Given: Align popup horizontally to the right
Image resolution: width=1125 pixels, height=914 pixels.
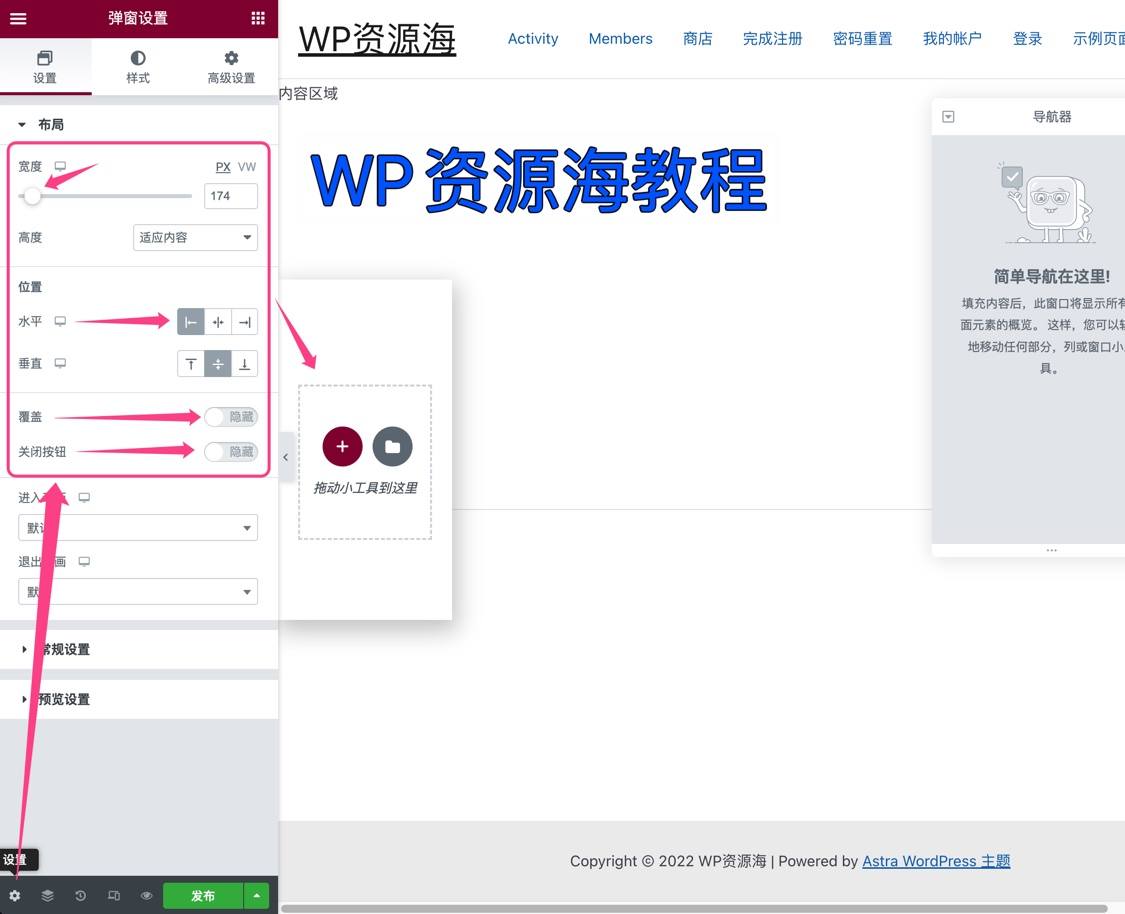Looking at the screenshot, I should point(245,322).
